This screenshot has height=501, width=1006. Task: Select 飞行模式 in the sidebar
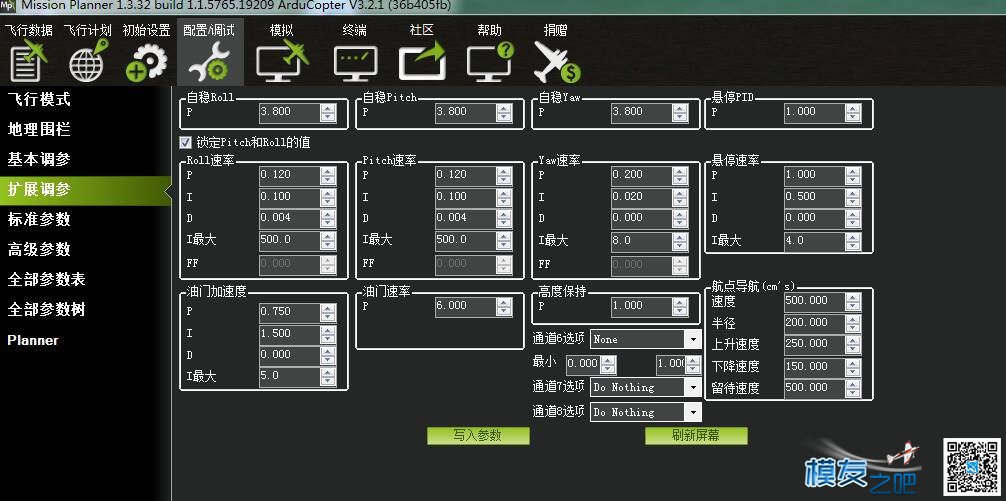coord(39,99)
